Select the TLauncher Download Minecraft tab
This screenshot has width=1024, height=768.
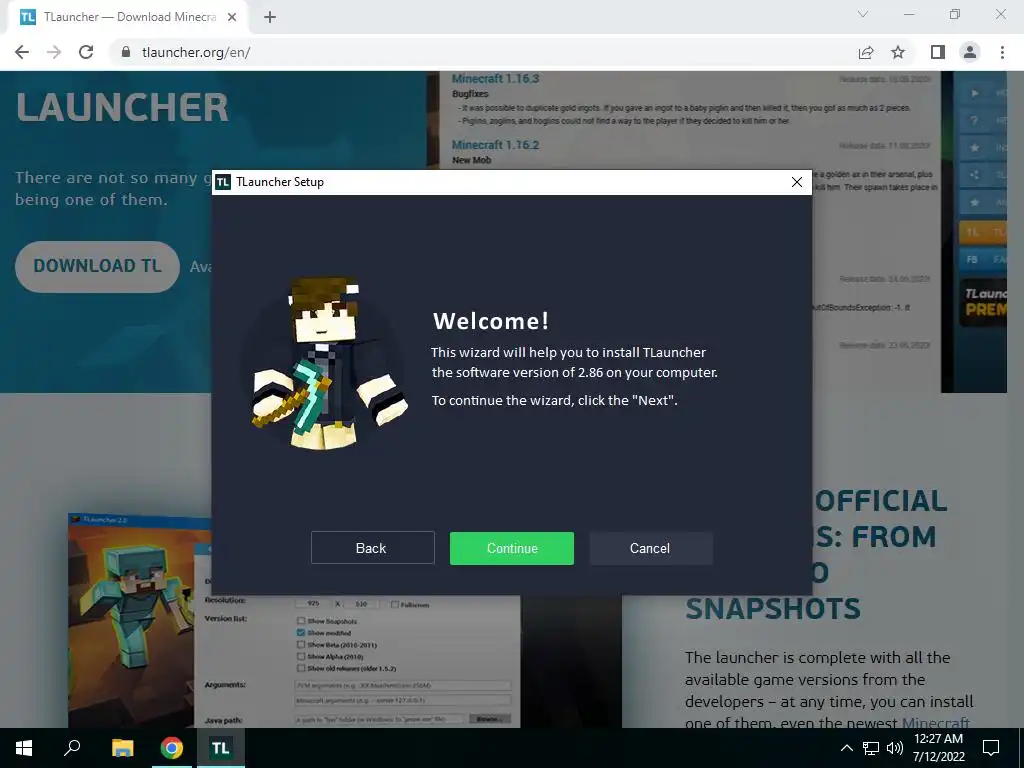pos(127,17)
